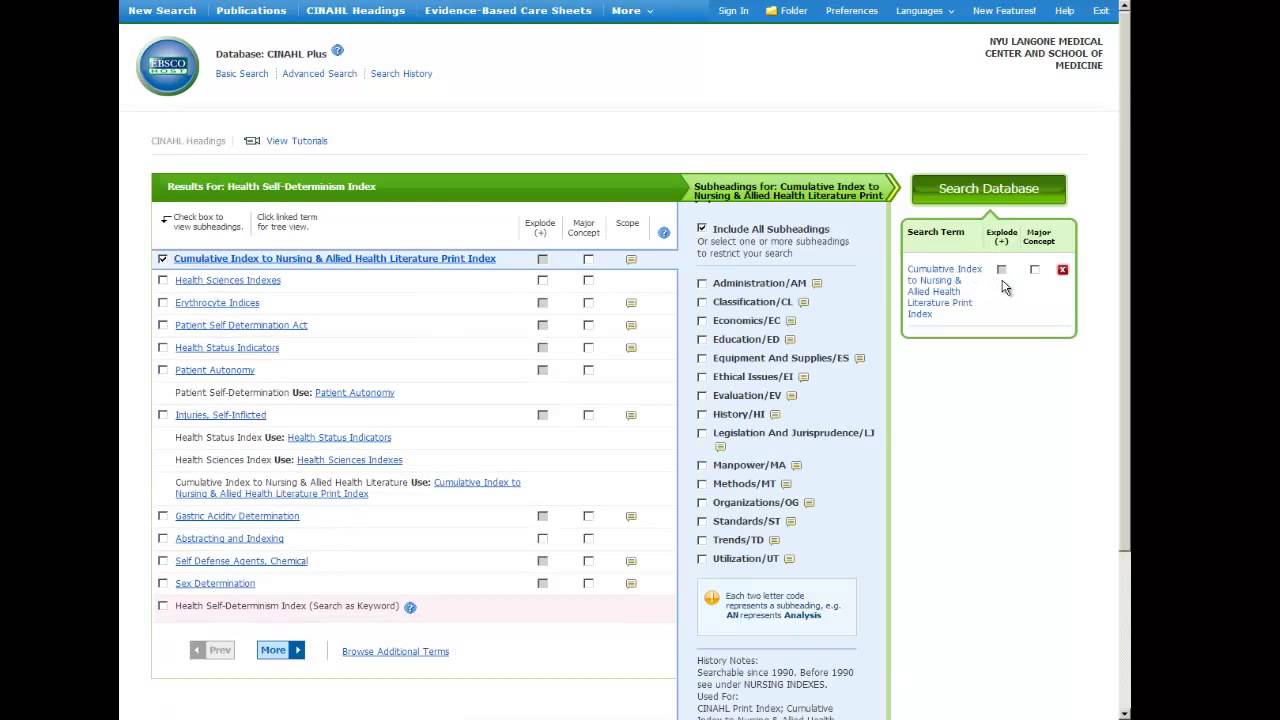Open the Folder icon link
Viewport: 1280px width, 720px height.
(786, 11)
